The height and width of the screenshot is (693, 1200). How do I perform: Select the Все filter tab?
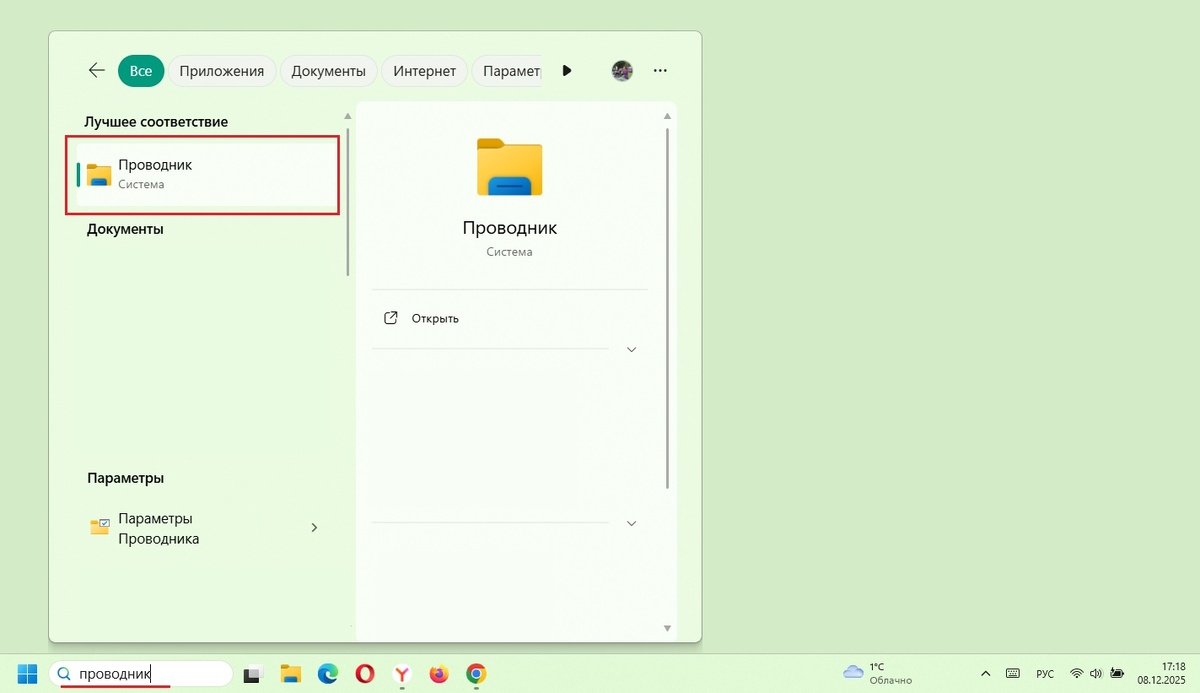point(141,71)
